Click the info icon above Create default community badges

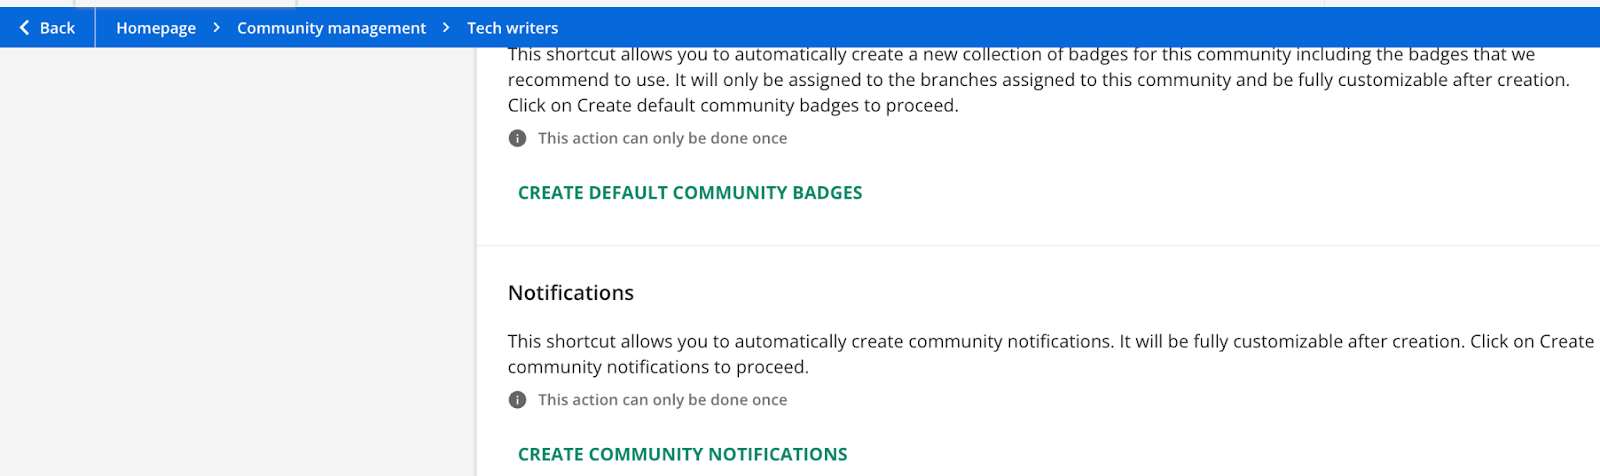point(517,138)
